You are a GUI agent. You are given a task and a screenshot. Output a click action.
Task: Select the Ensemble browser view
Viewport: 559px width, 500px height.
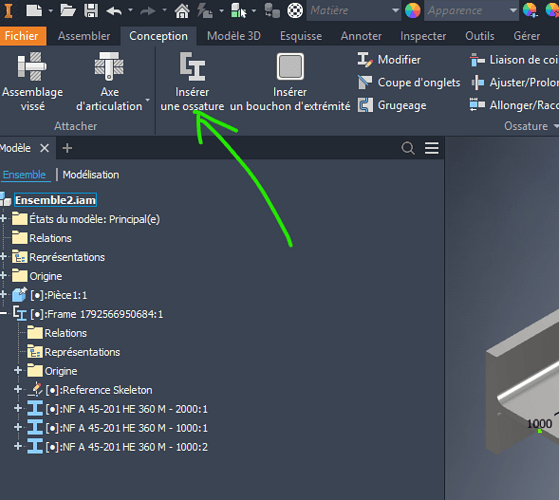(24, 175)
